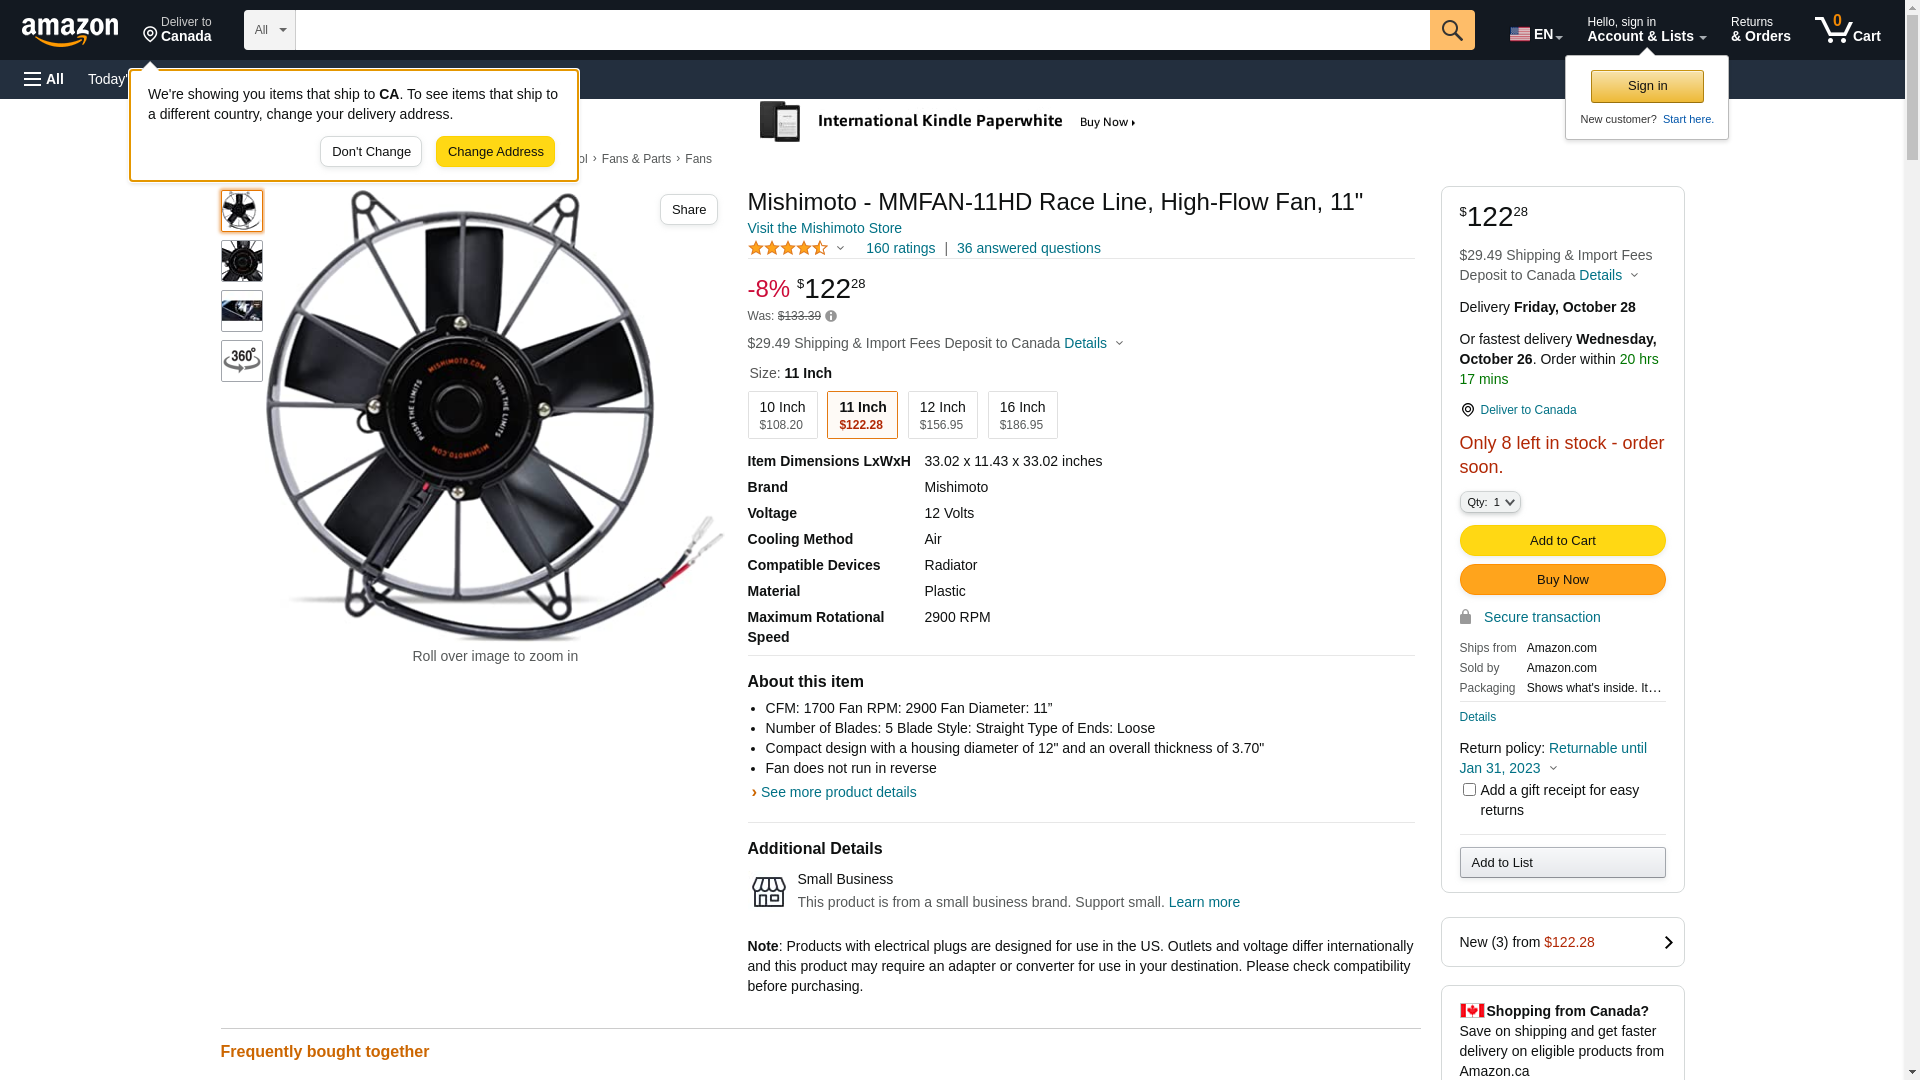Click the Add to Cart button
The height and width of the screenshot is (1080, 1920).
(1562, 541)
